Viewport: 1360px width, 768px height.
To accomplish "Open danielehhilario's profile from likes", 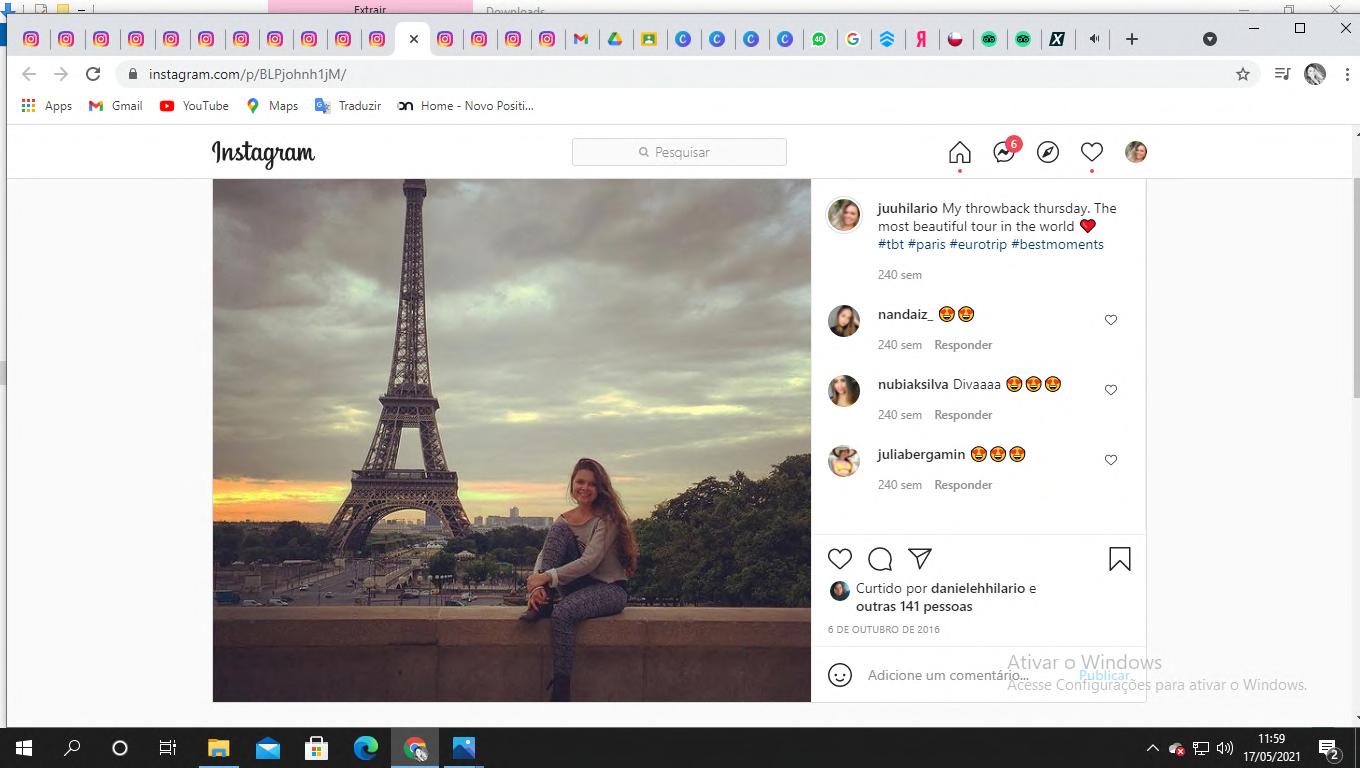I will (978, 588).
